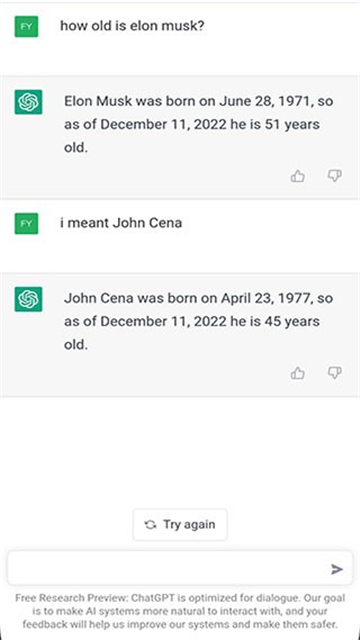This screenshot has width=360, height=640.
Task: Send the message using the paper plane icon
Action: pyautogui.click(x=337, y=569)
